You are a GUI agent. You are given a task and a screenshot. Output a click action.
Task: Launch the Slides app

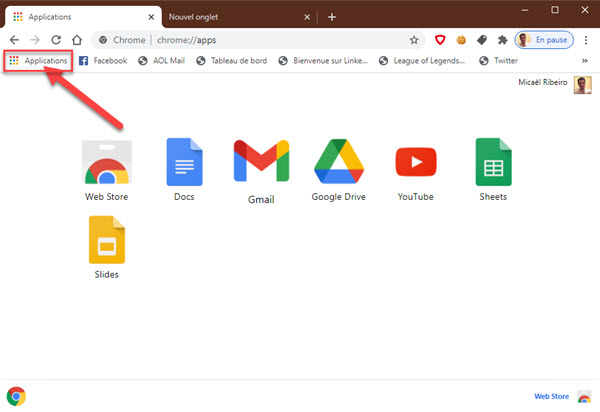point(107,248)
